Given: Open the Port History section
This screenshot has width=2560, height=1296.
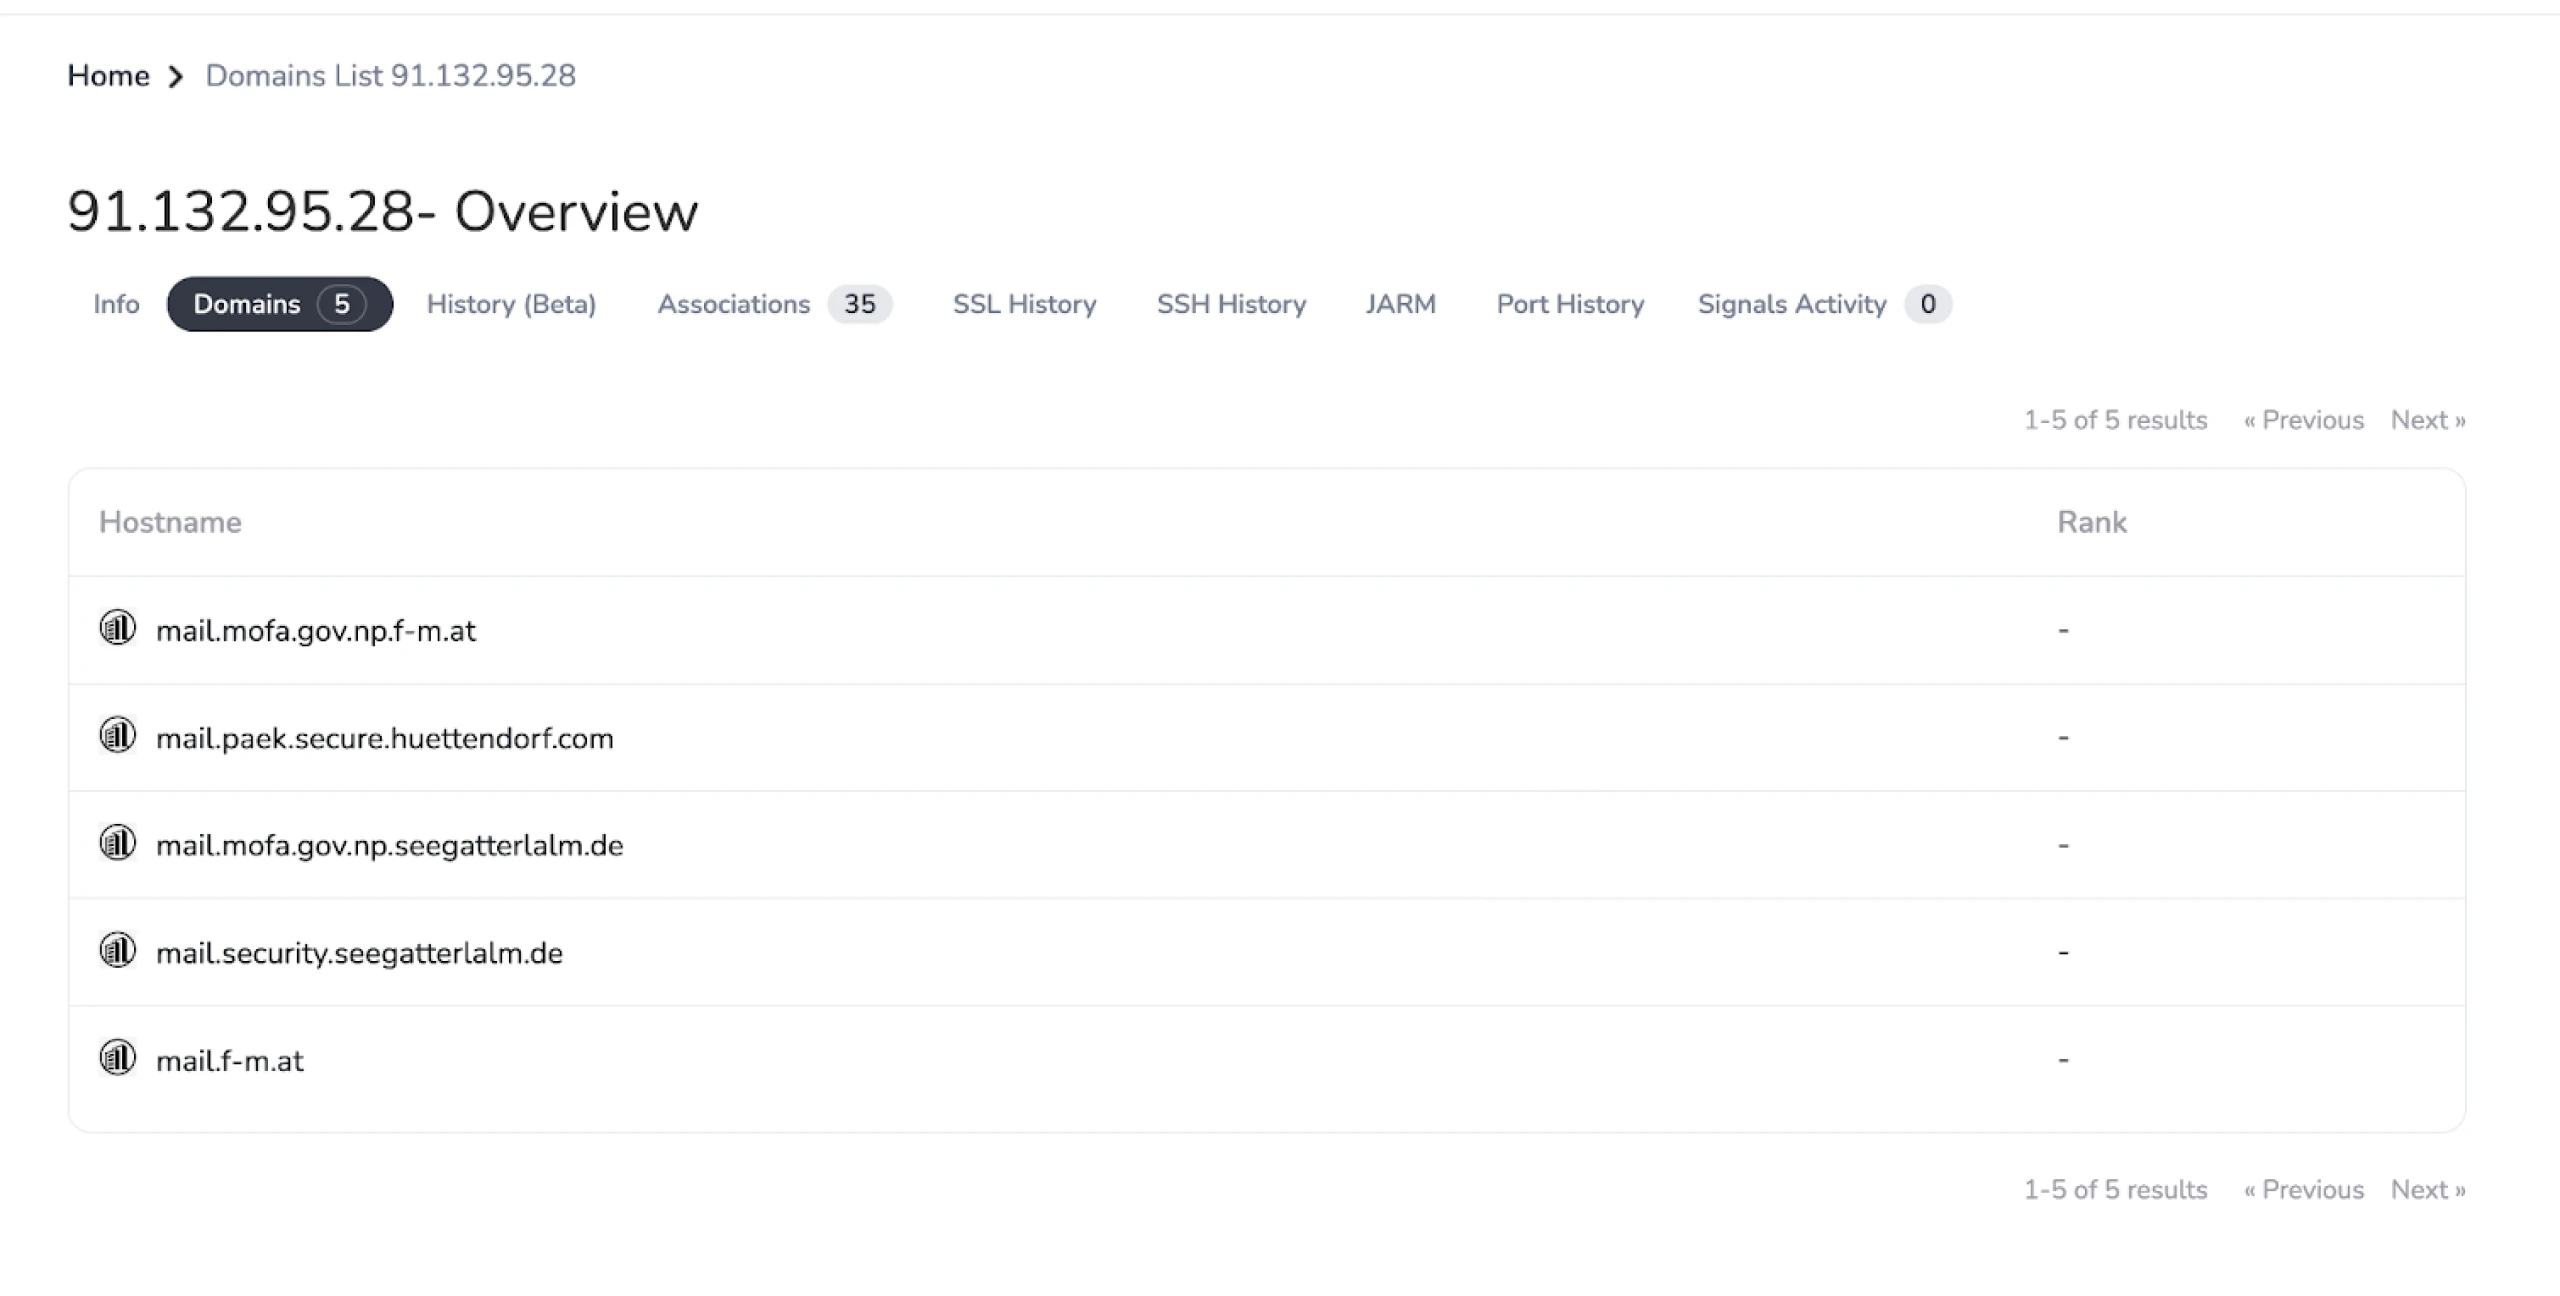Looking at the screenshot, I should tap(1570, 304).
